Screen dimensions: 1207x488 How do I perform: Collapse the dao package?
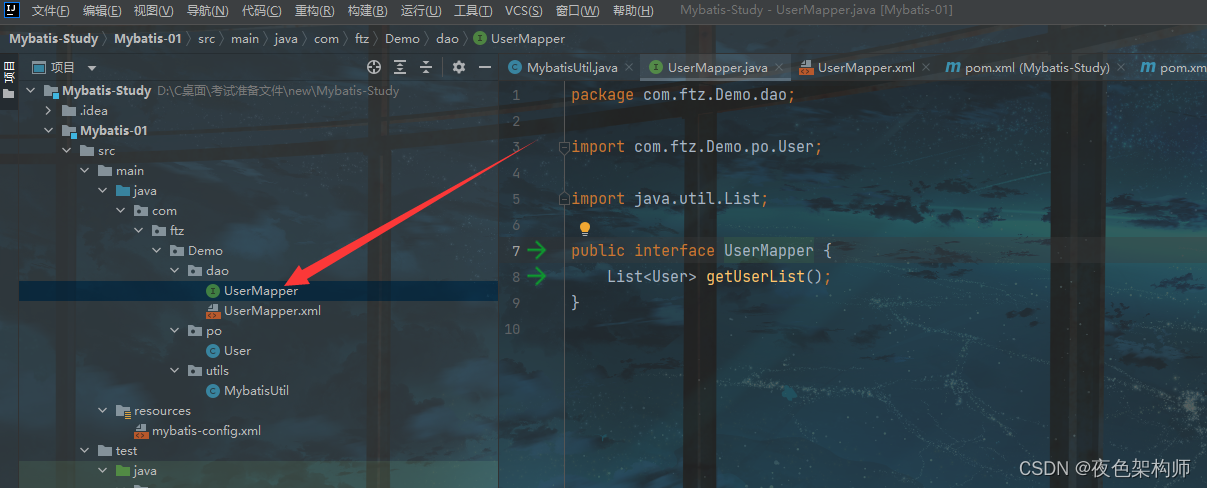pyautogui.click(x=174, y=270)
